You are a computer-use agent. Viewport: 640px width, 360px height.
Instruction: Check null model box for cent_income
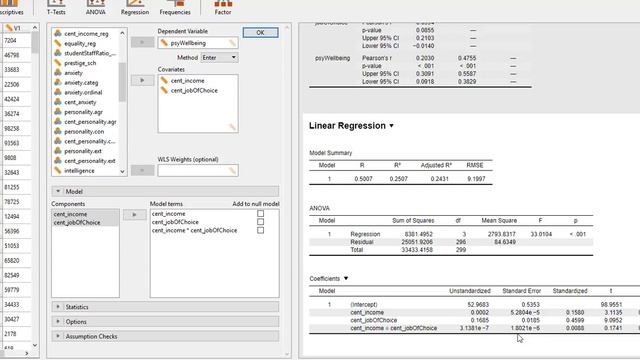click(x=260, y=213)
